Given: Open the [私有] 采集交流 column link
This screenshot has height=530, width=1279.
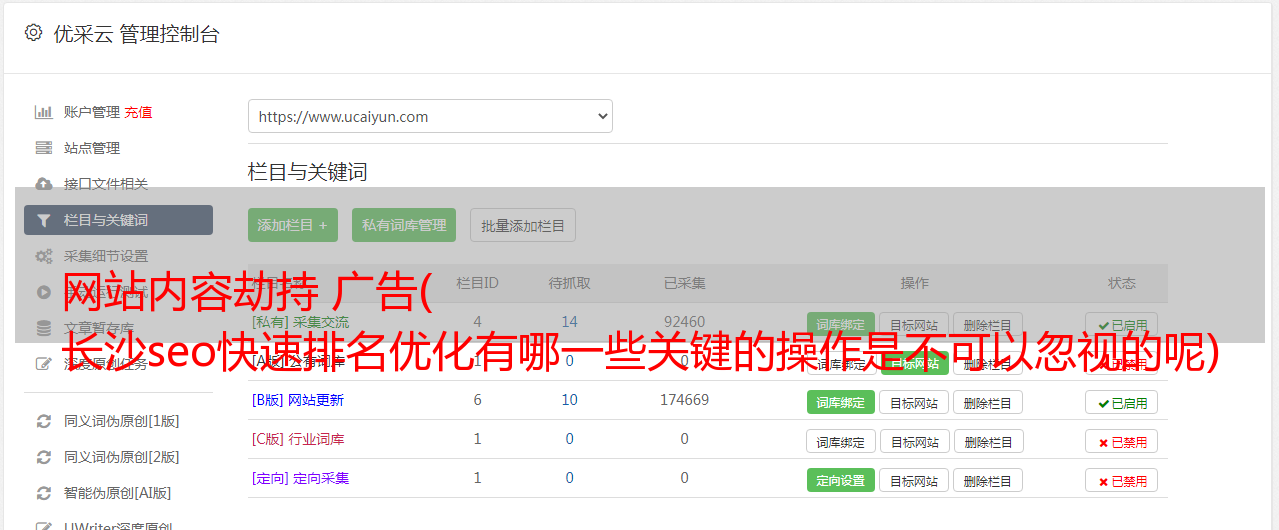Looking at the screenshot, I should tap(300, 322).
